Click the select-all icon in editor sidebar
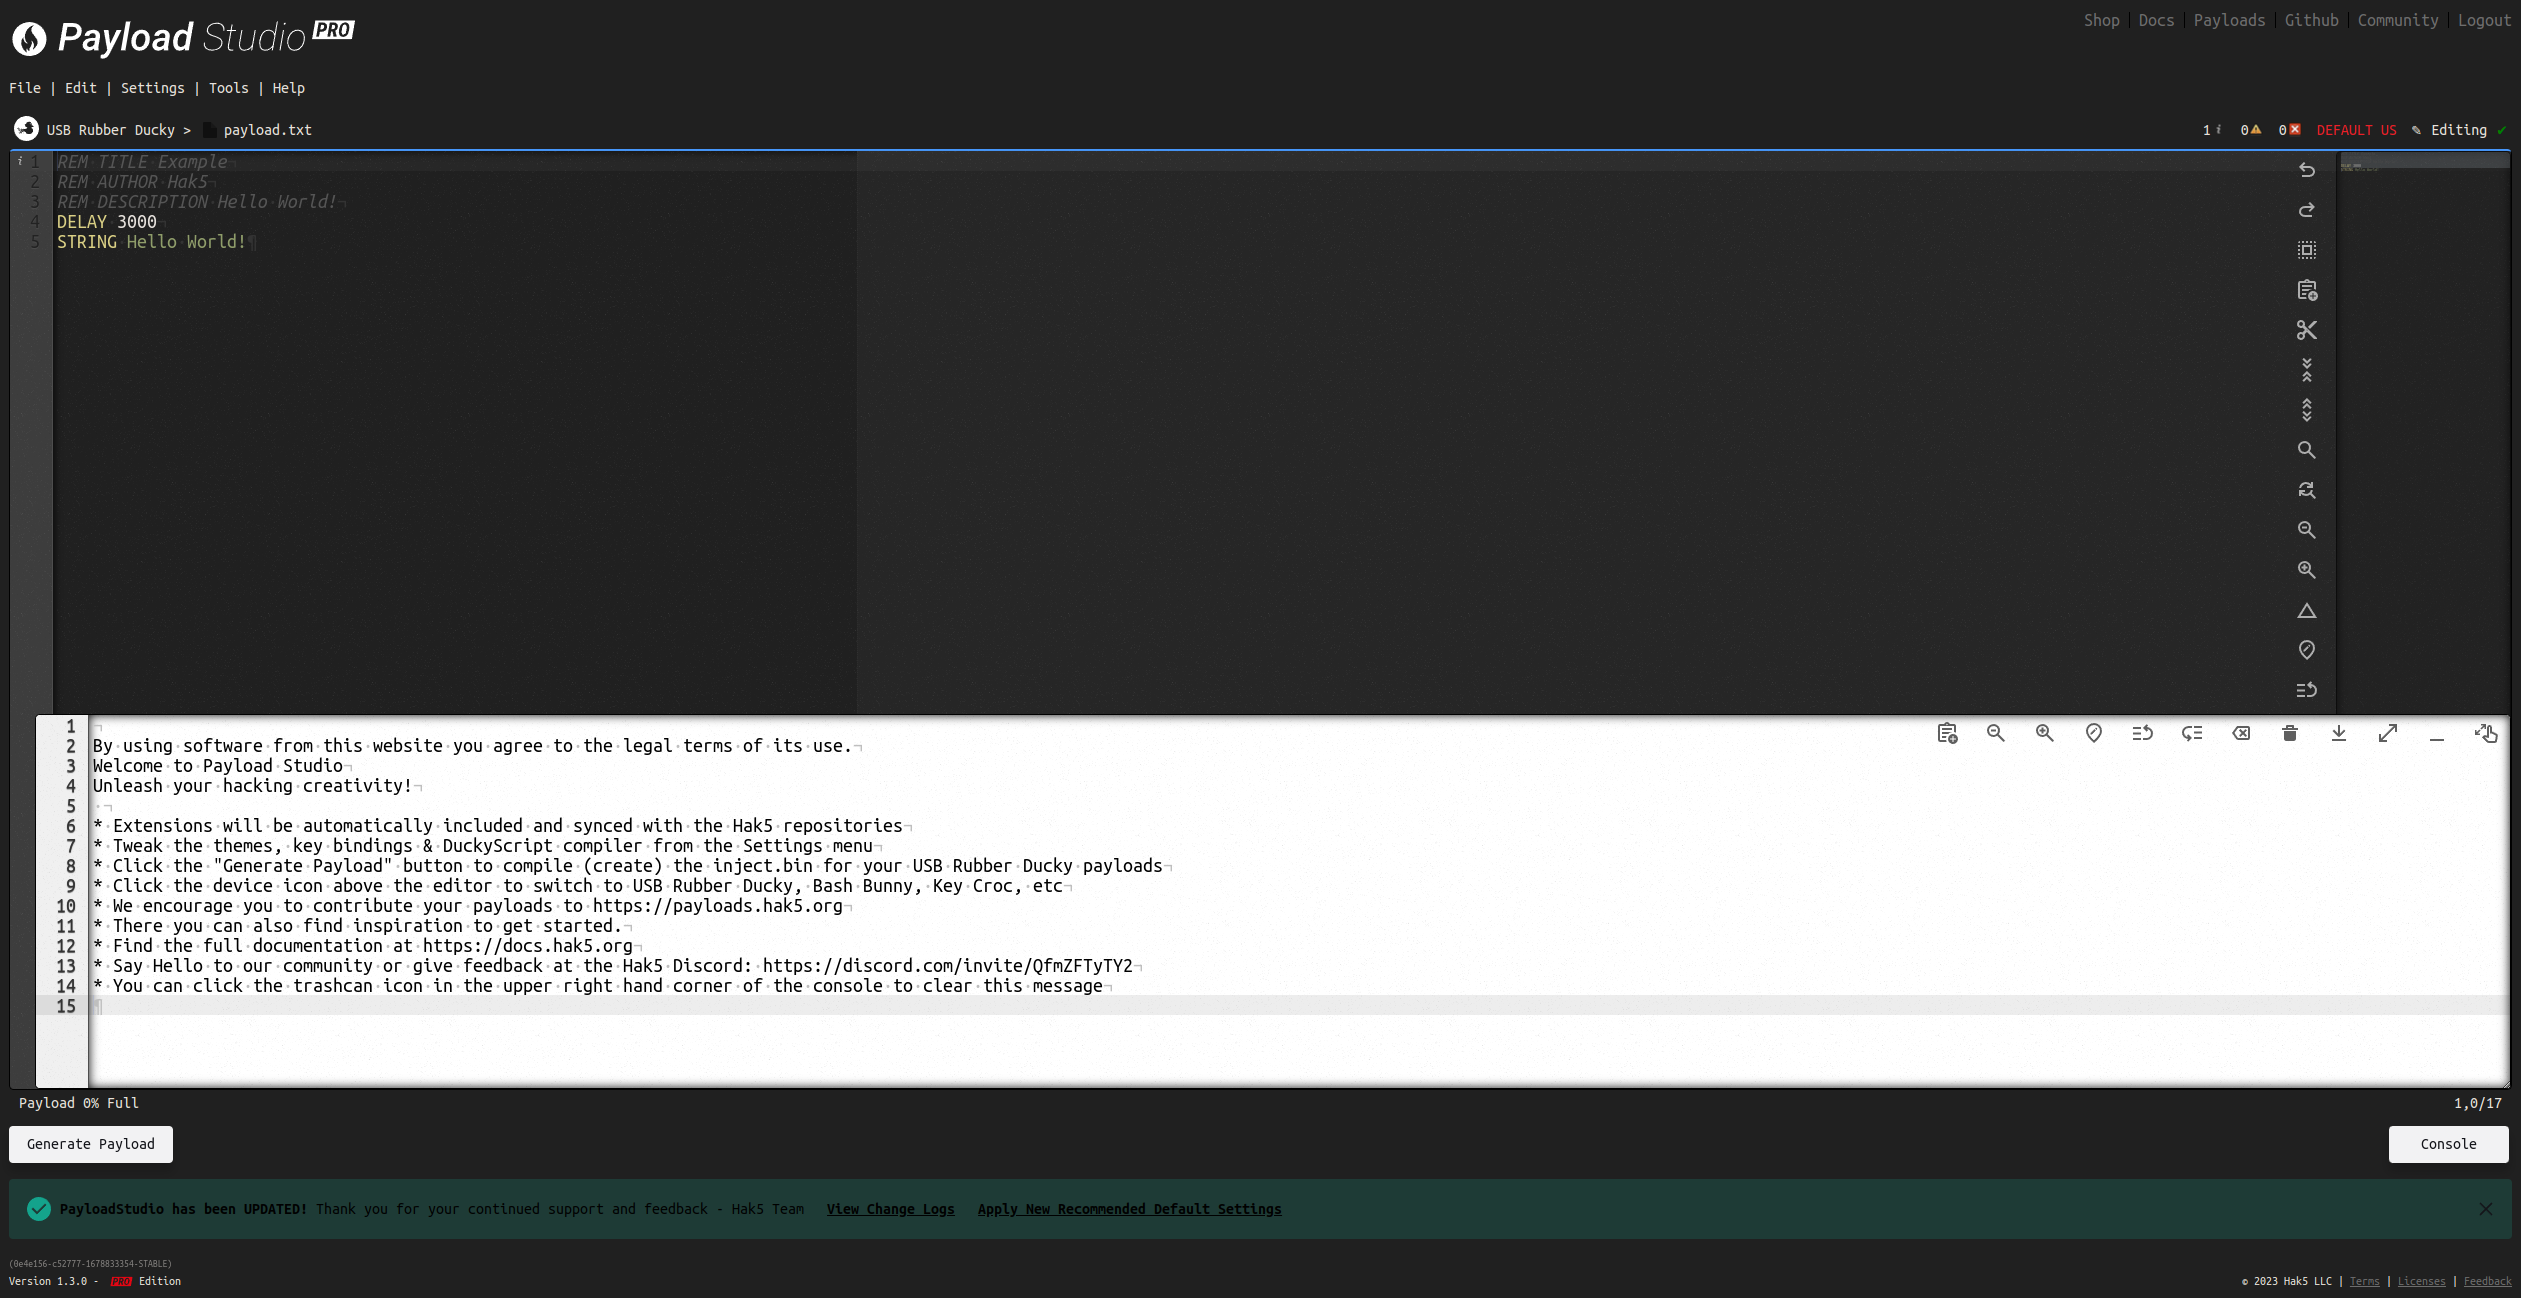 coord(2306,250)
